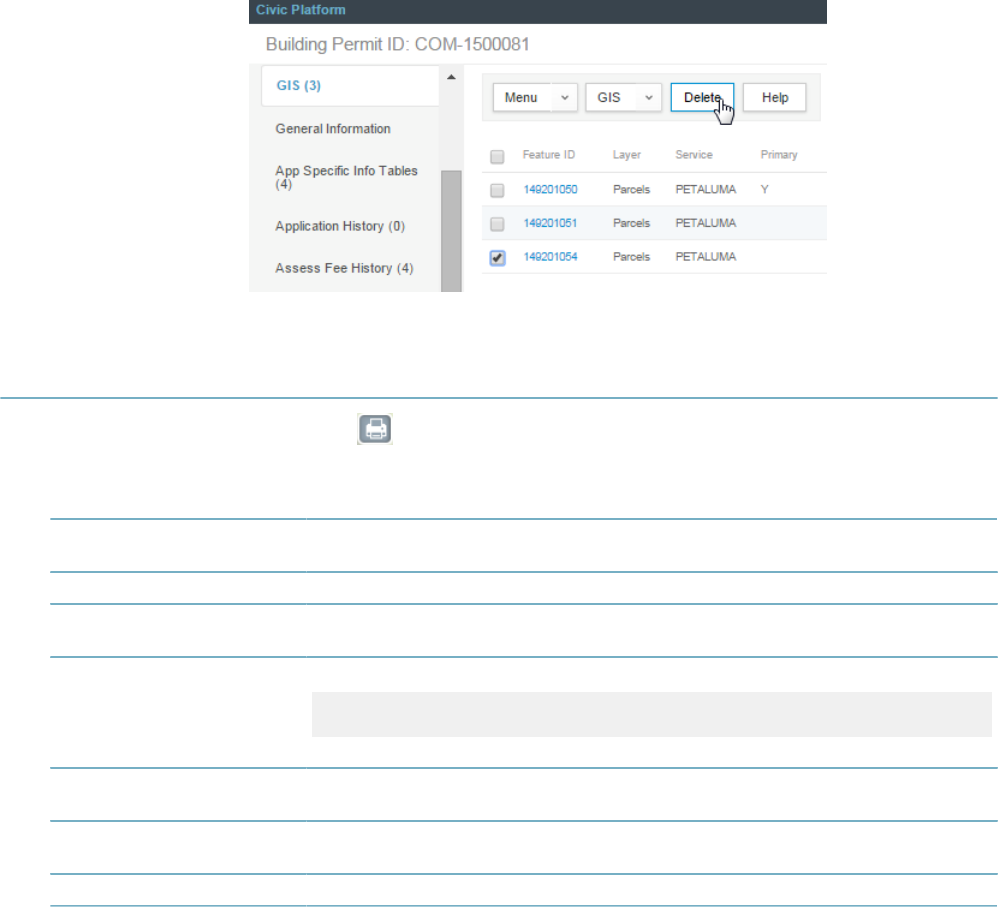This screenshot has width=998, height=907.
Task: Open Help
Action: 775,97
